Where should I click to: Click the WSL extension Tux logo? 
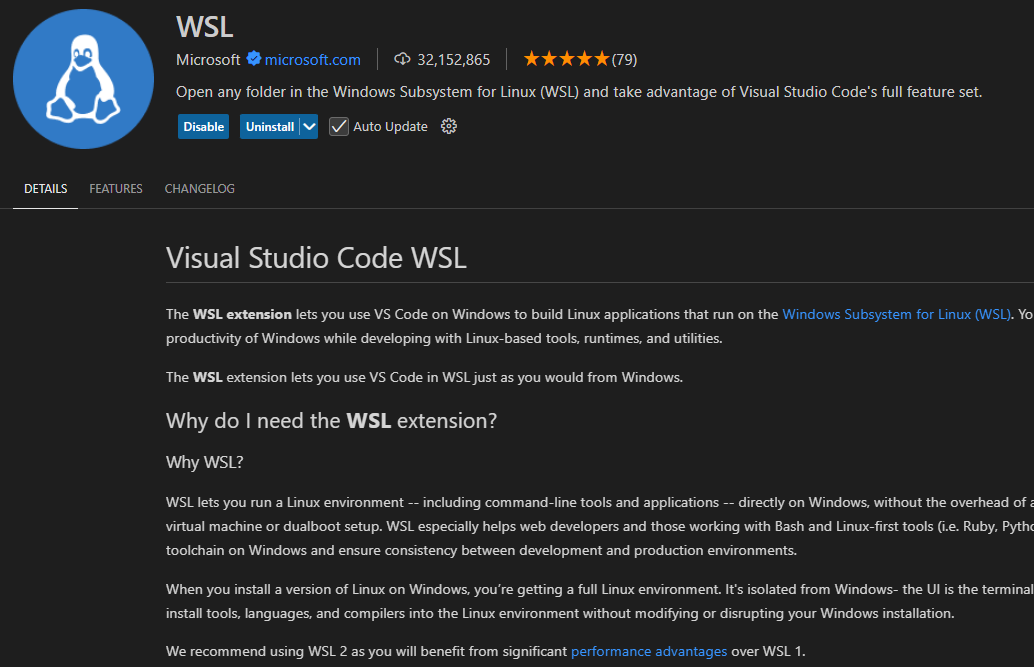83,79
